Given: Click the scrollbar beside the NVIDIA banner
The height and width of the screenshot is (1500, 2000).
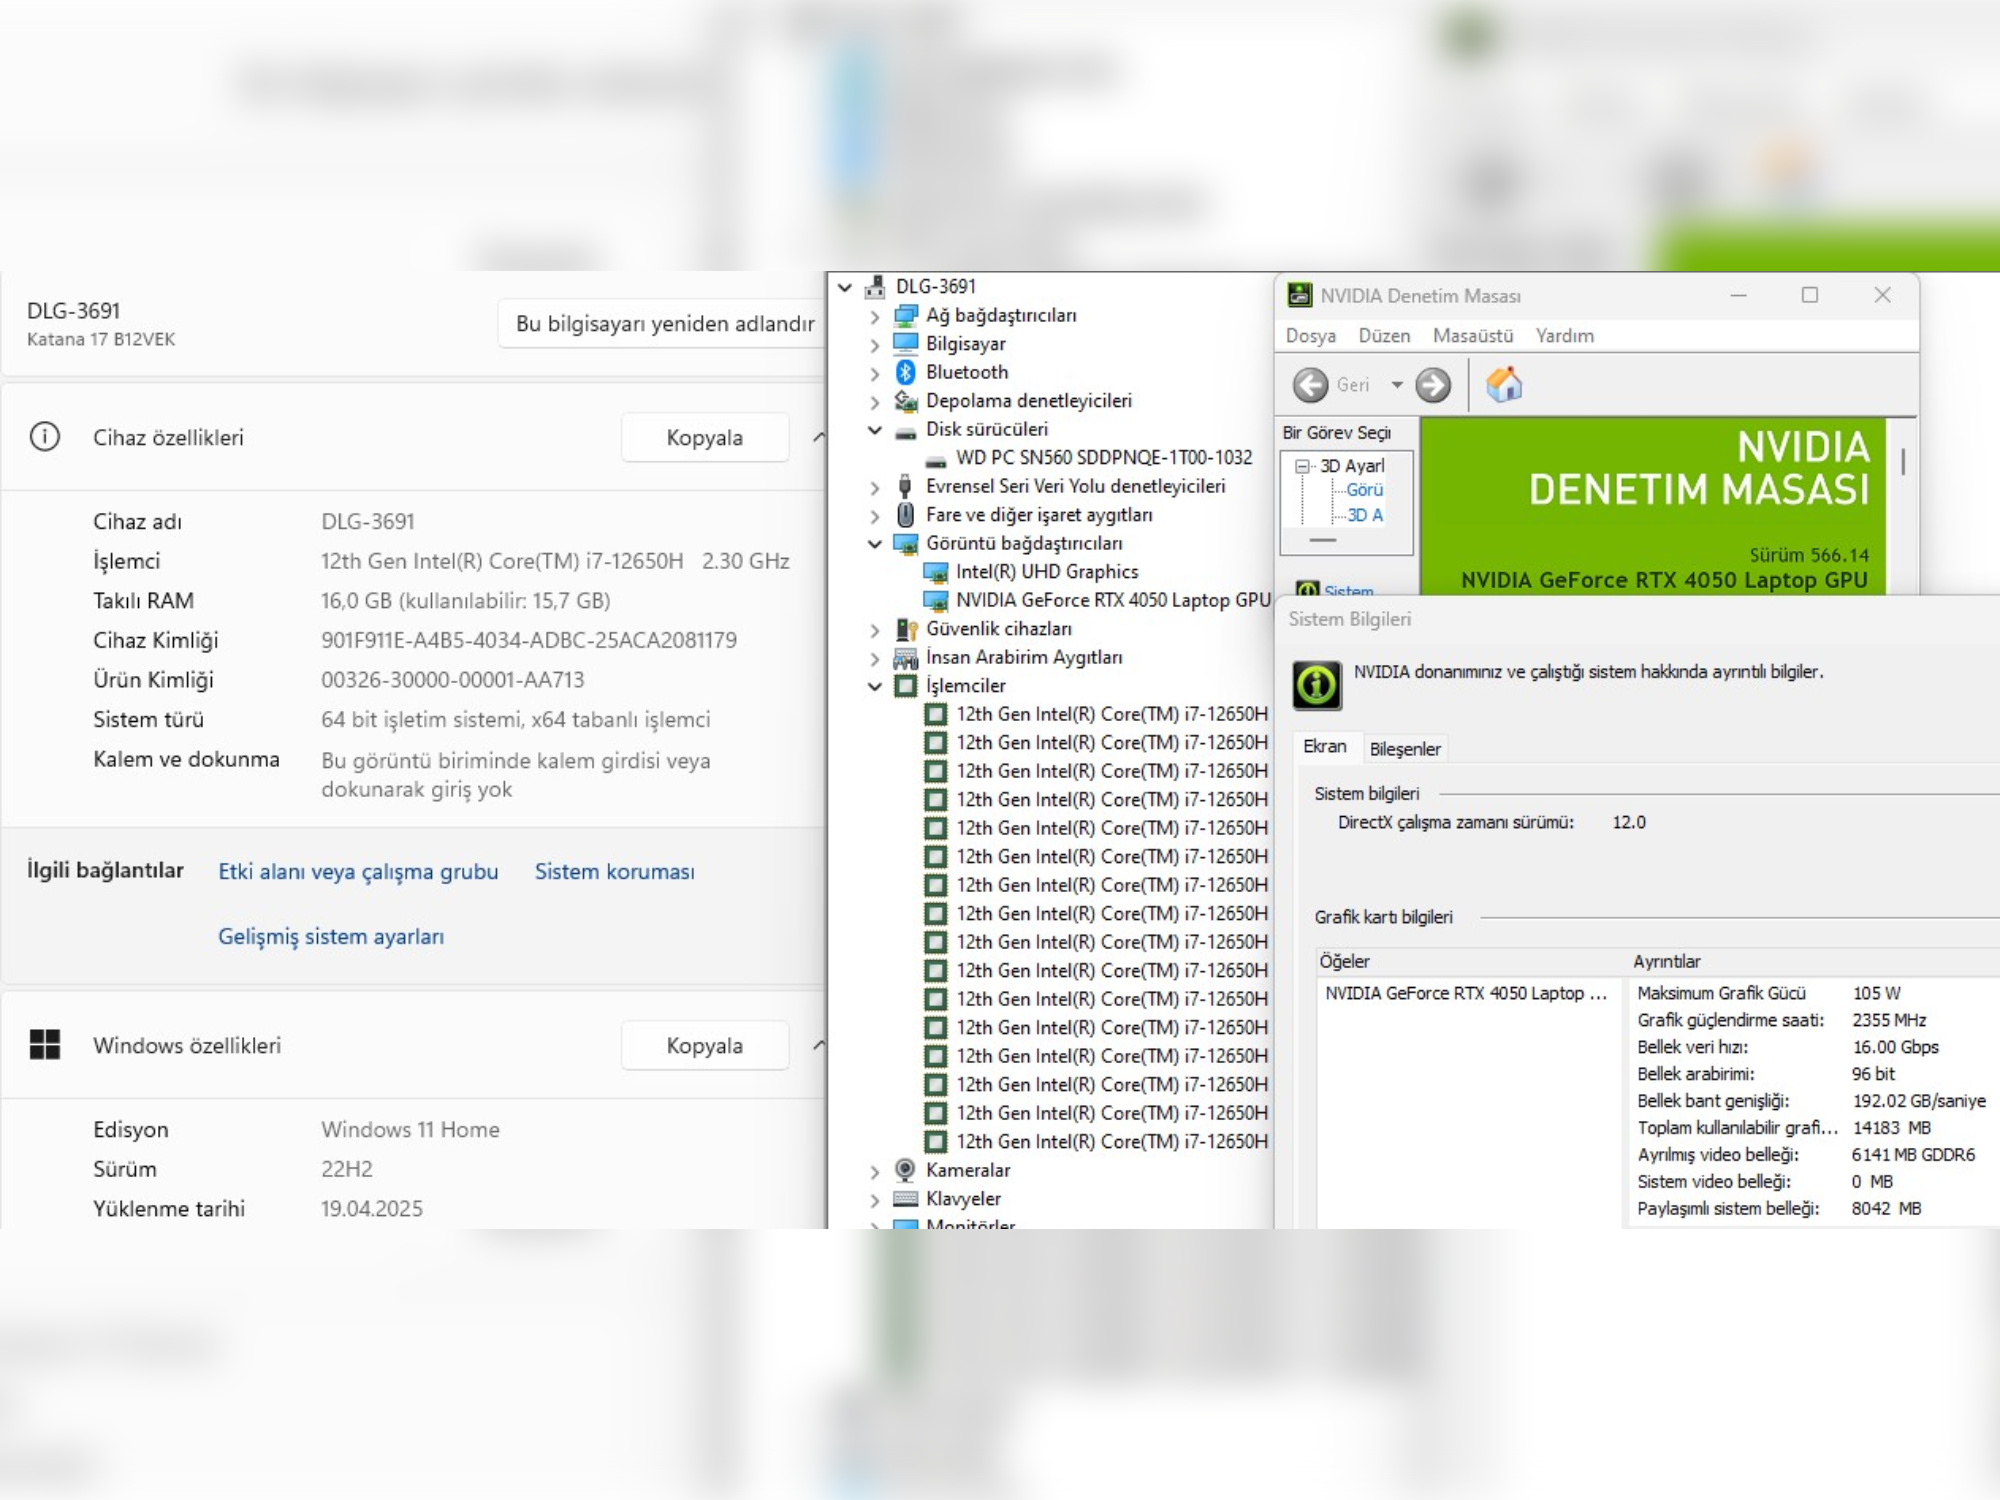Looking at the screenshot, I should coord(1903,461).
